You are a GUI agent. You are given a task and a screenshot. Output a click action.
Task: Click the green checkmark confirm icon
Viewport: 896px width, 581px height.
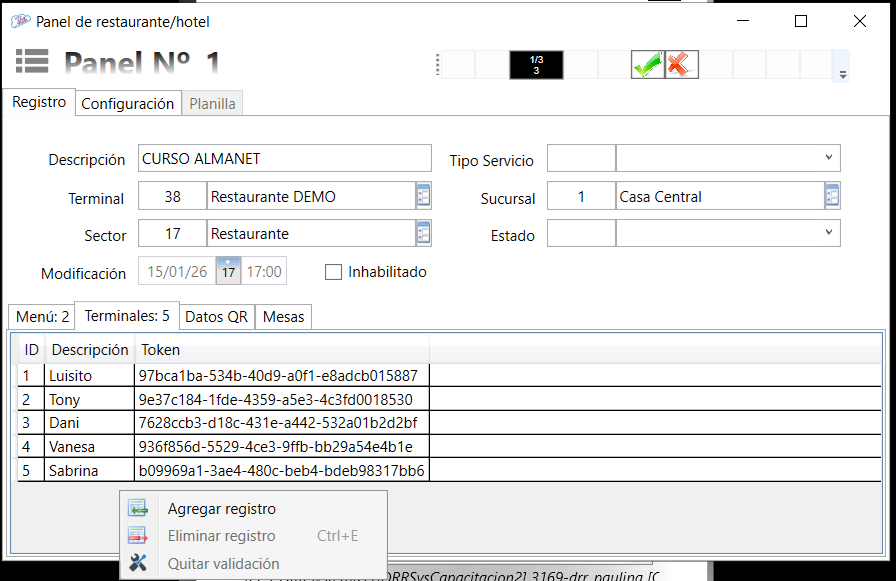647,65
